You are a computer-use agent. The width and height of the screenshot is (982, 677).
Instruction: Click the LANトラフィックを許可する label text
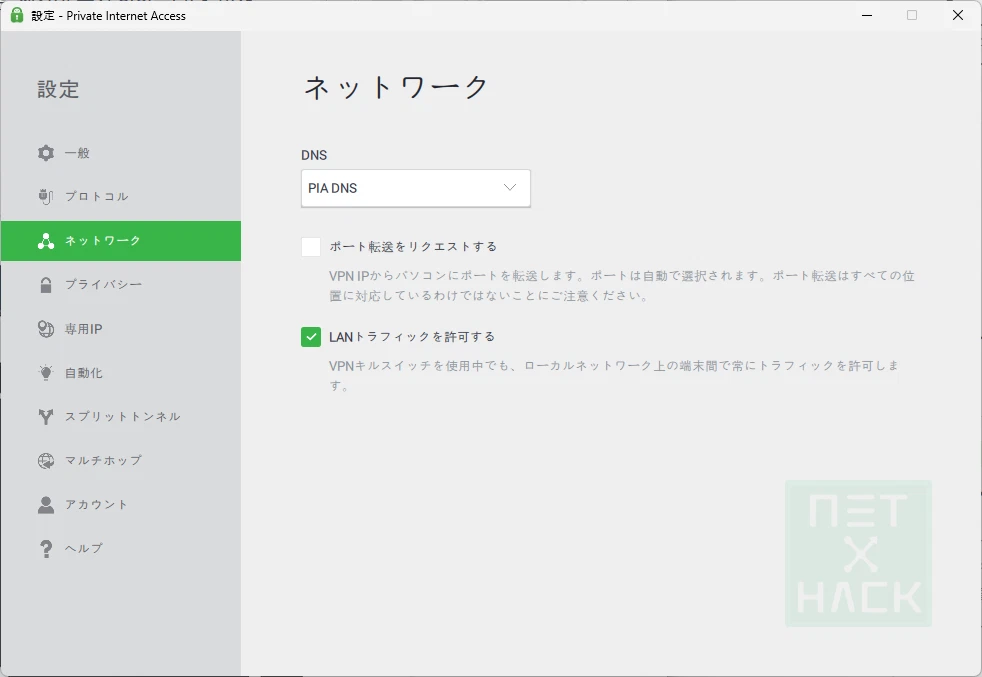412,337
